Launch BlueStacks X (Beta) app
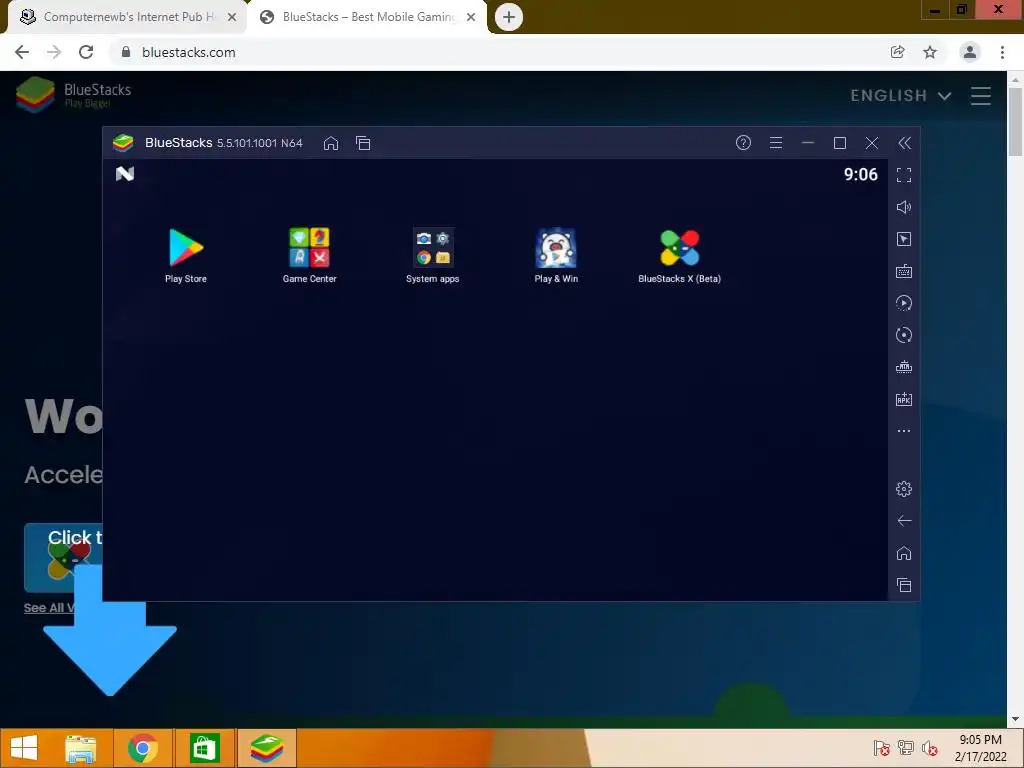Viewport: 1024px width, 768px height. tap(679, 255)
